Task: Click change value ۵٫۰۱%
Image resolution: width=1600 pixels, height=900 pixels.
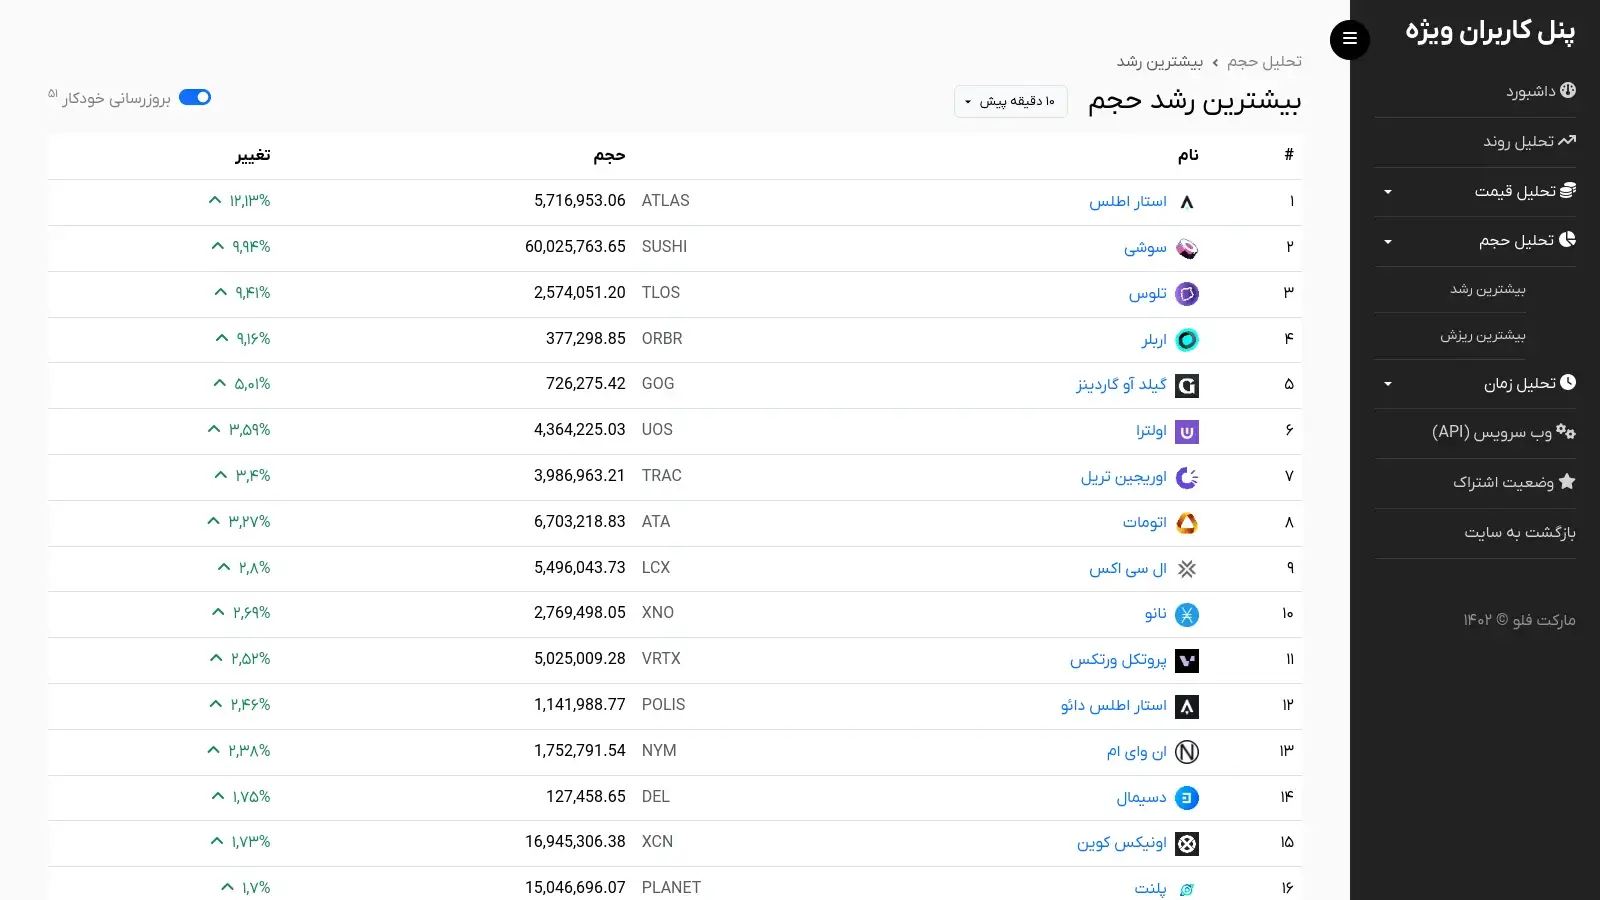Action: click(x=252, y=384)
